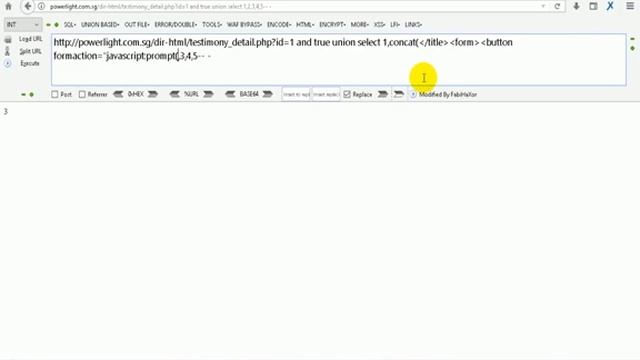Click the minus icon beside the INT dropdown
Viewport: 640px width, 360px height.
(49, 25)
